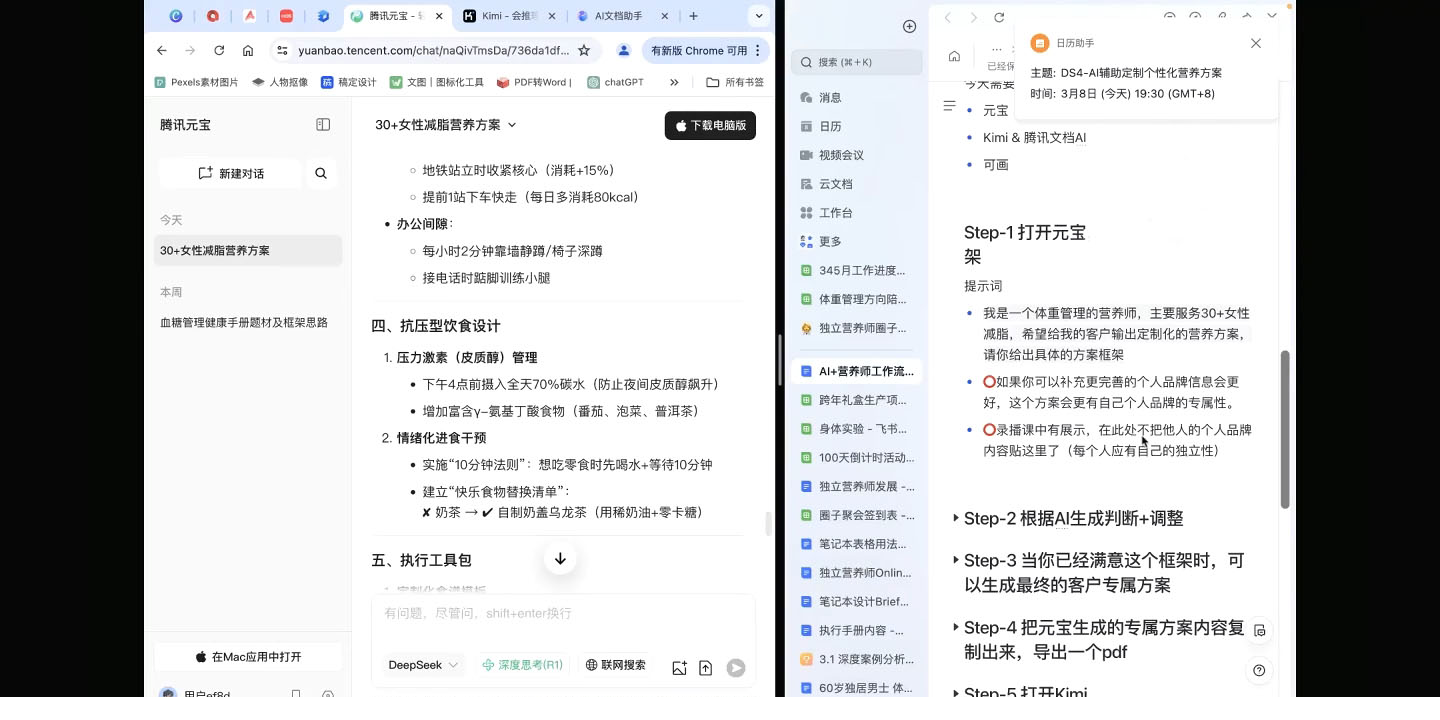Open the Chrome tab search dropdown
This screenshot has width=1440, height=720.
(x=760, y=16)
